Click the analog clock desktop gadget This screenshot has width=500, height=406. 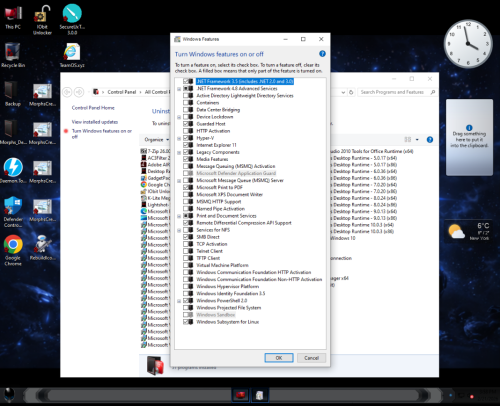pyautogui.click(x=468, y=44)
